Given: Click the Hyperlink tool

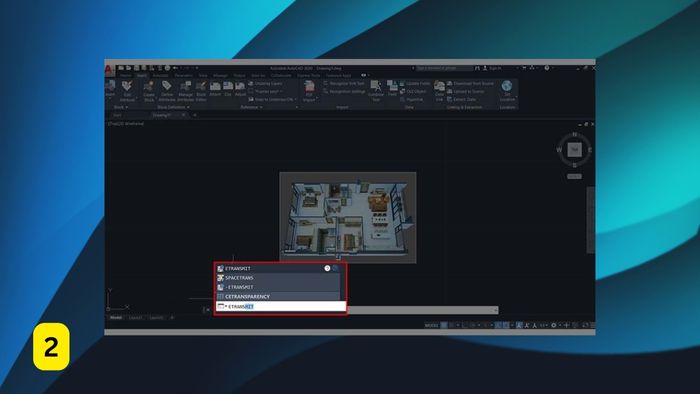Looking at the screenshot, I should [412, 100].
